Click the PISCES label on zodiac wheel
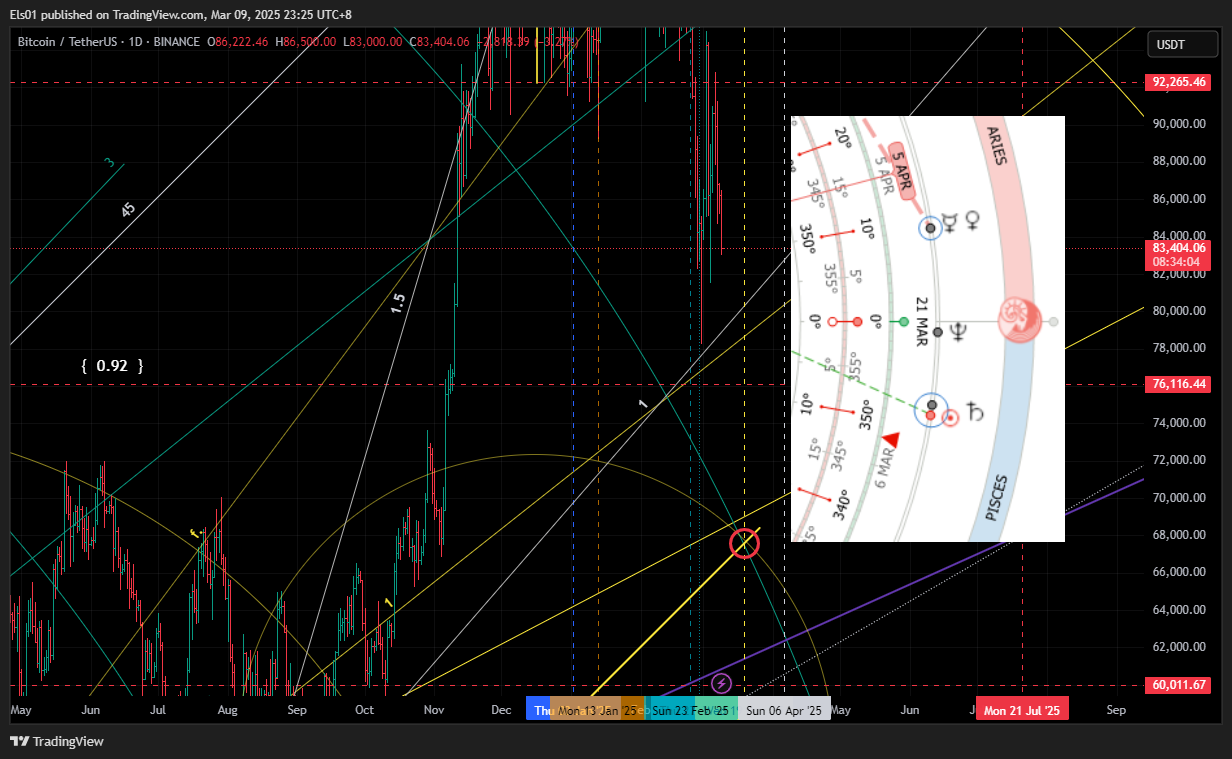 coord(997,498)
